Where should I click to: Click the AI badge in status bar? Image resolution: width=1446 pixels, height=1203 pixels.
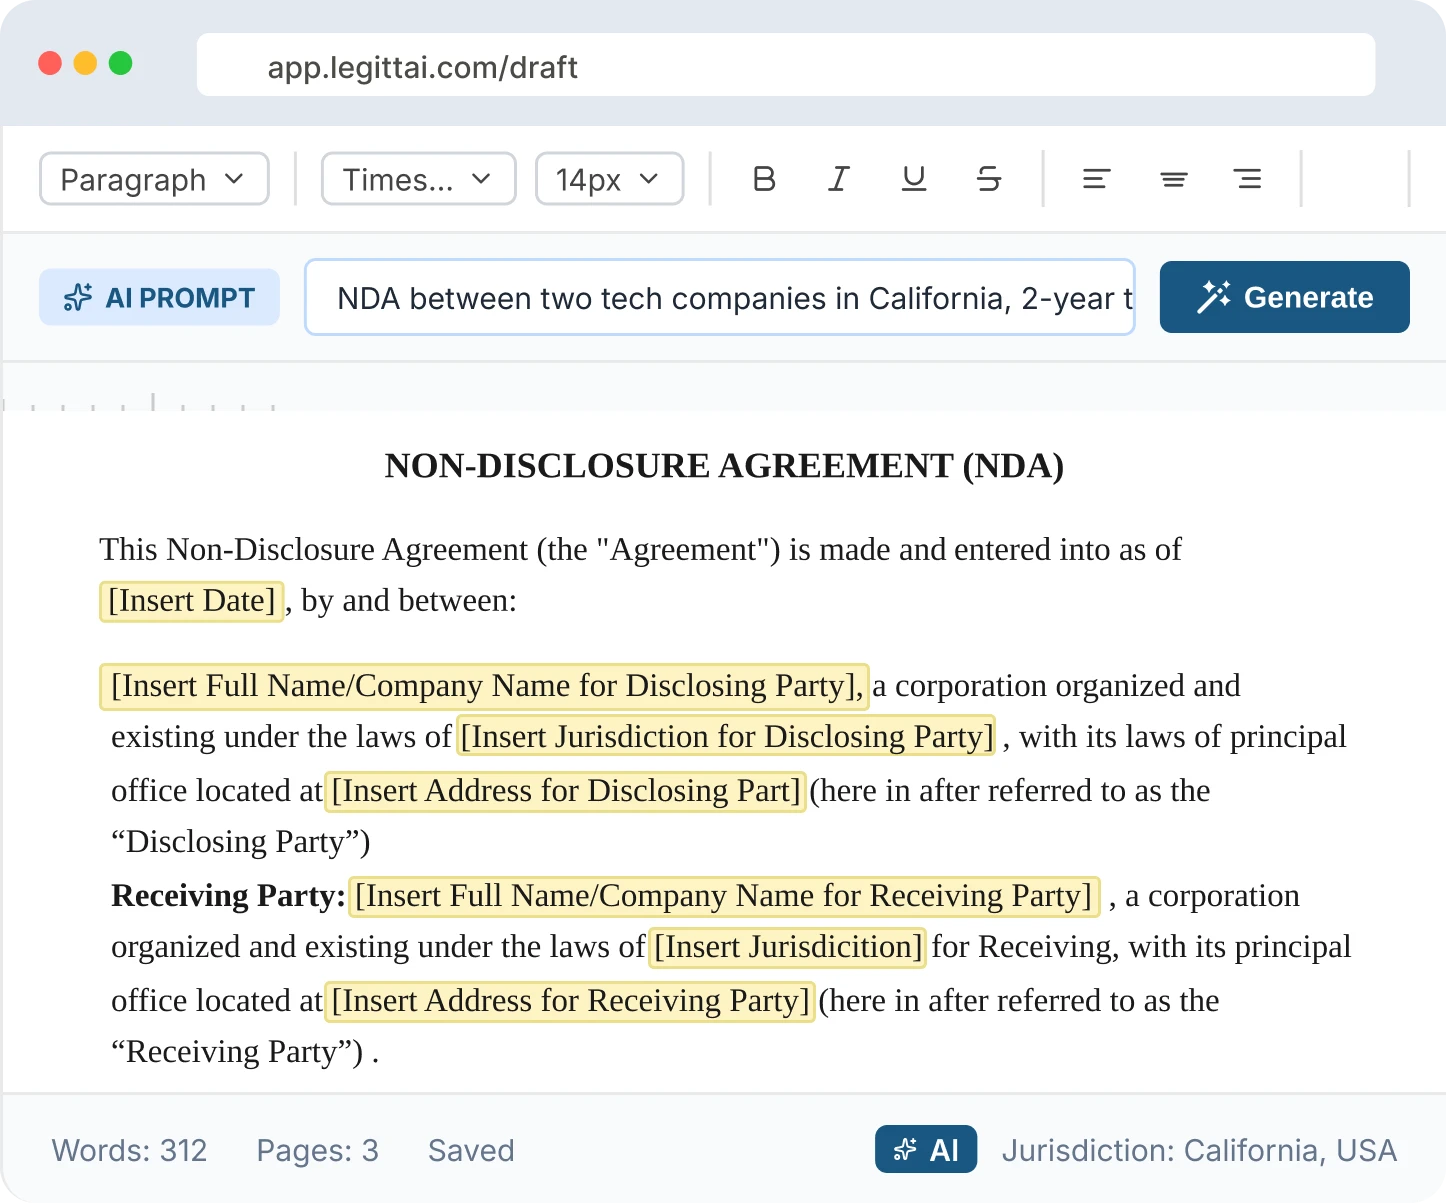(926, 1149)
